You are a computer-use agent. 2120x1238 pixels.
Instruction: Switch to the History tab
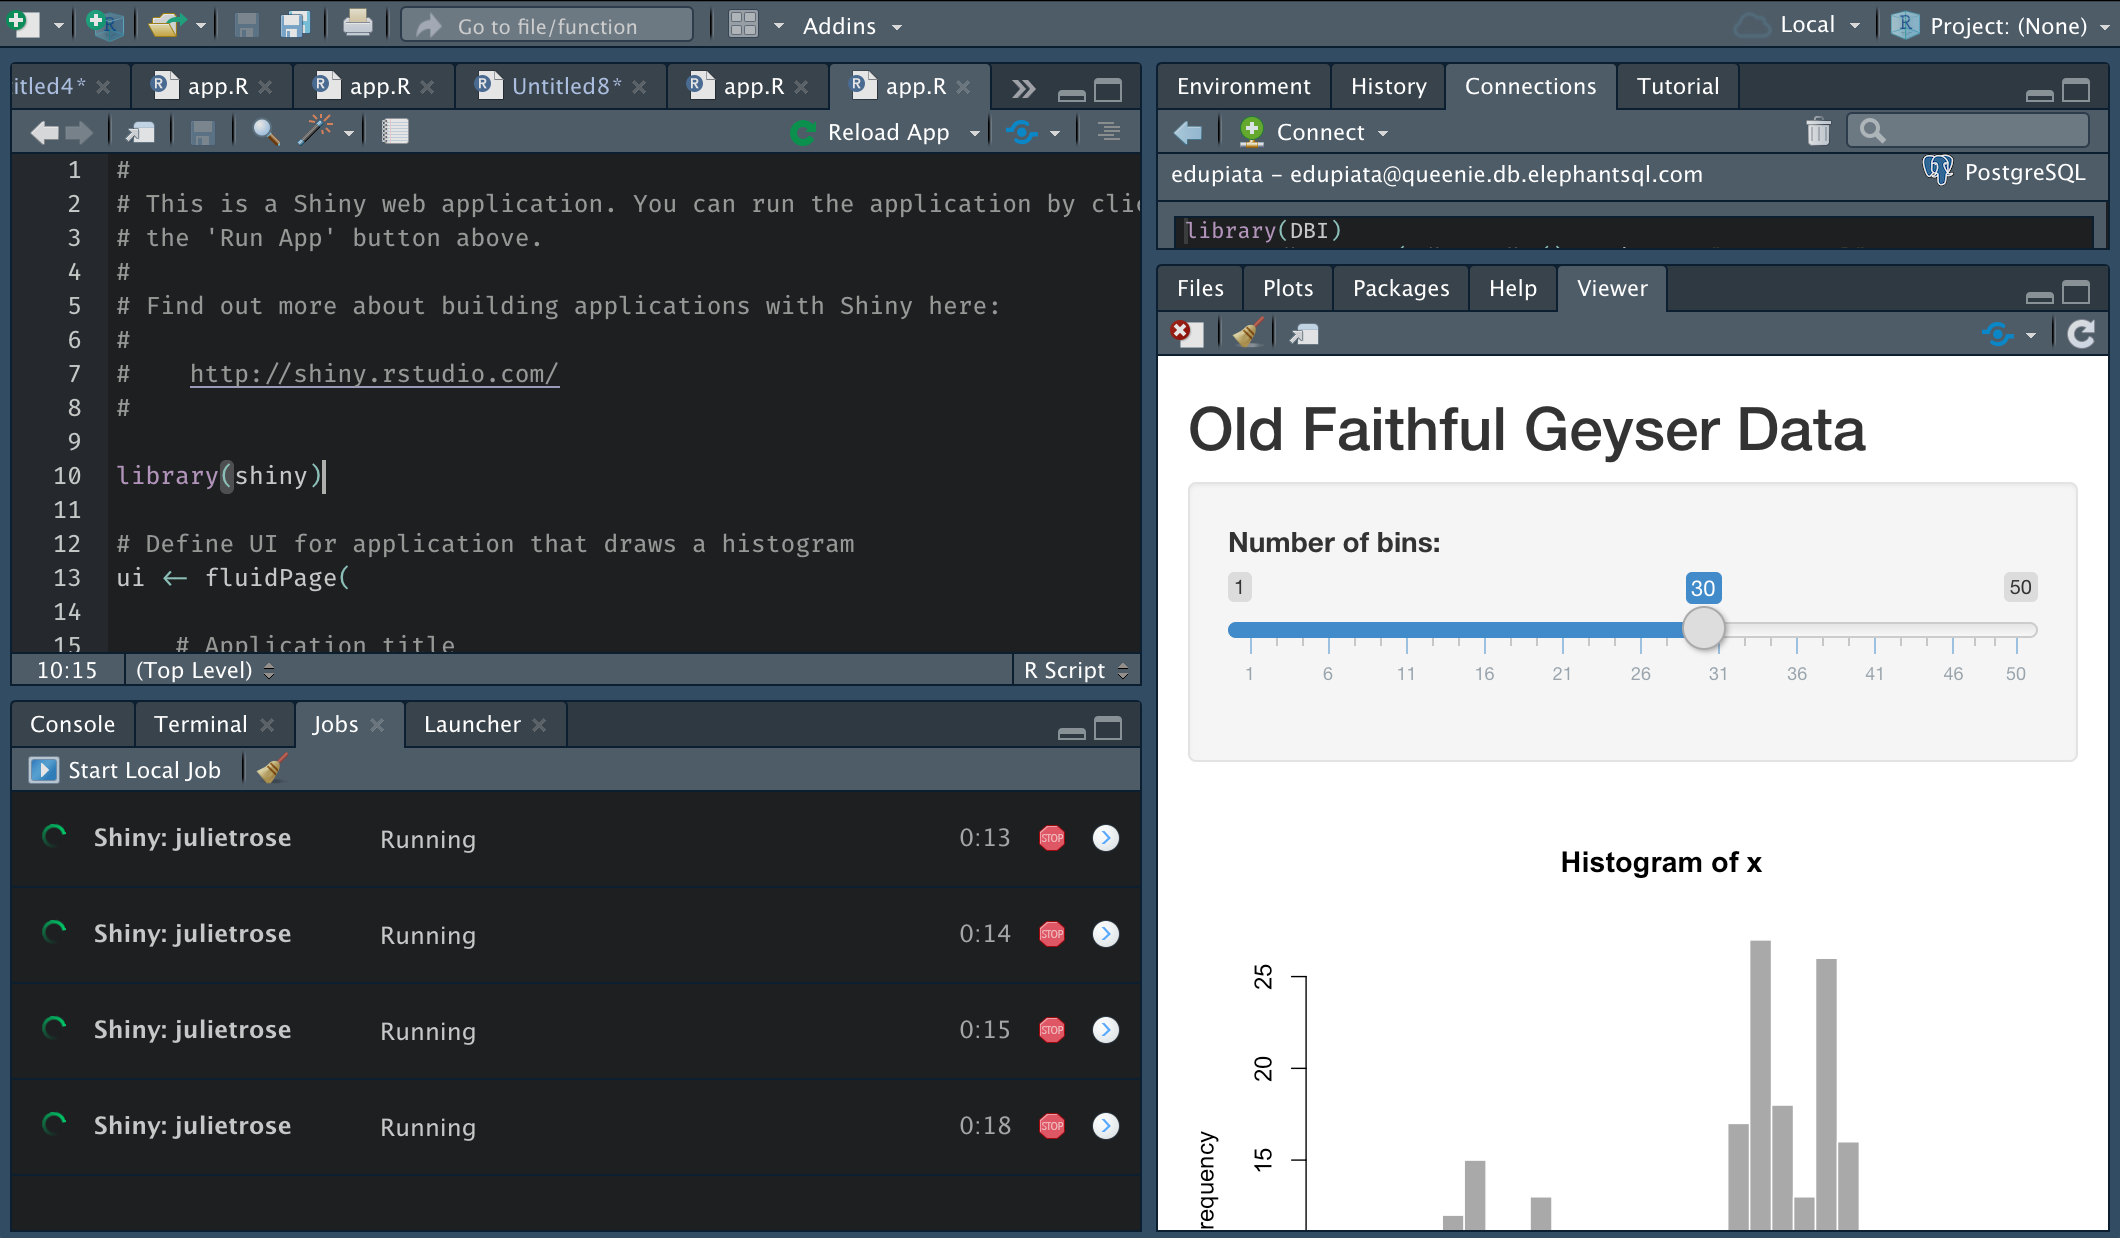(1388, 87)
